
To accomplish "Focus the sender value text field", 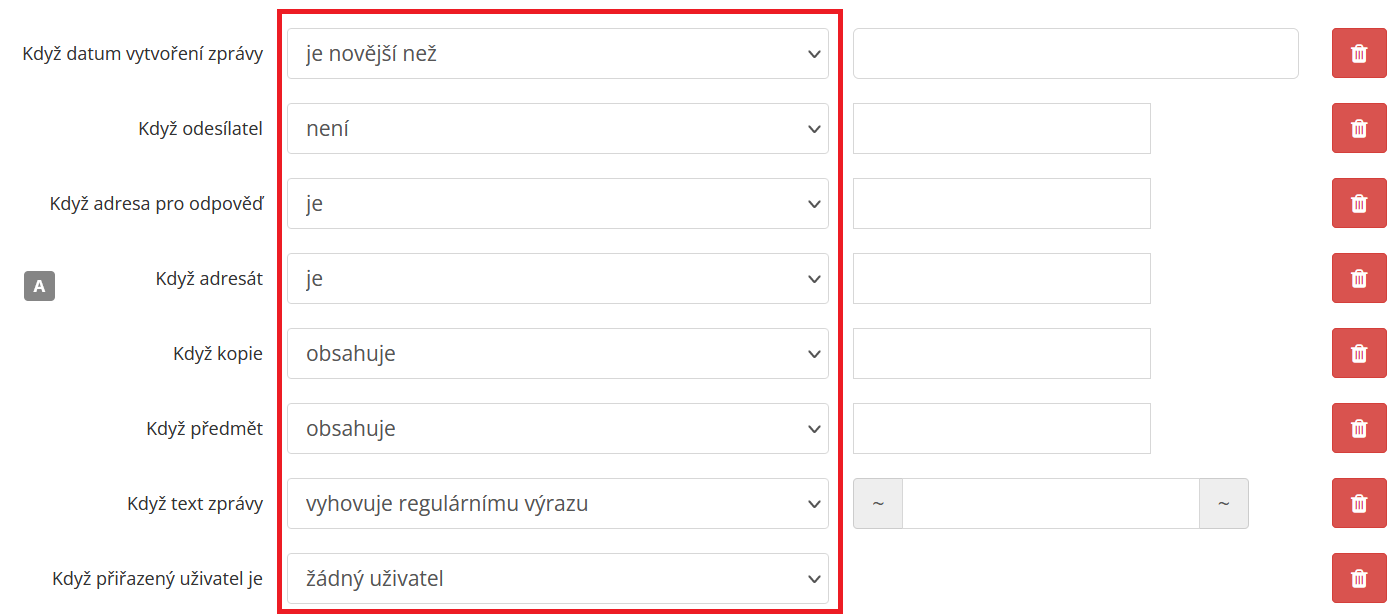I will point(1001,128).
